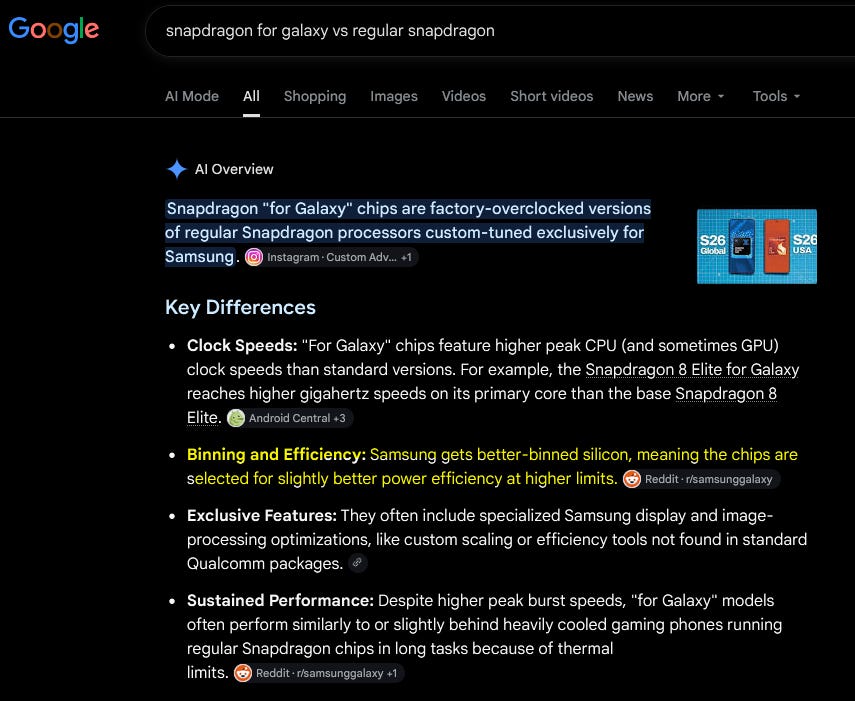Open the Instagram source icon

pyautogui.click(x=254, y=257)
